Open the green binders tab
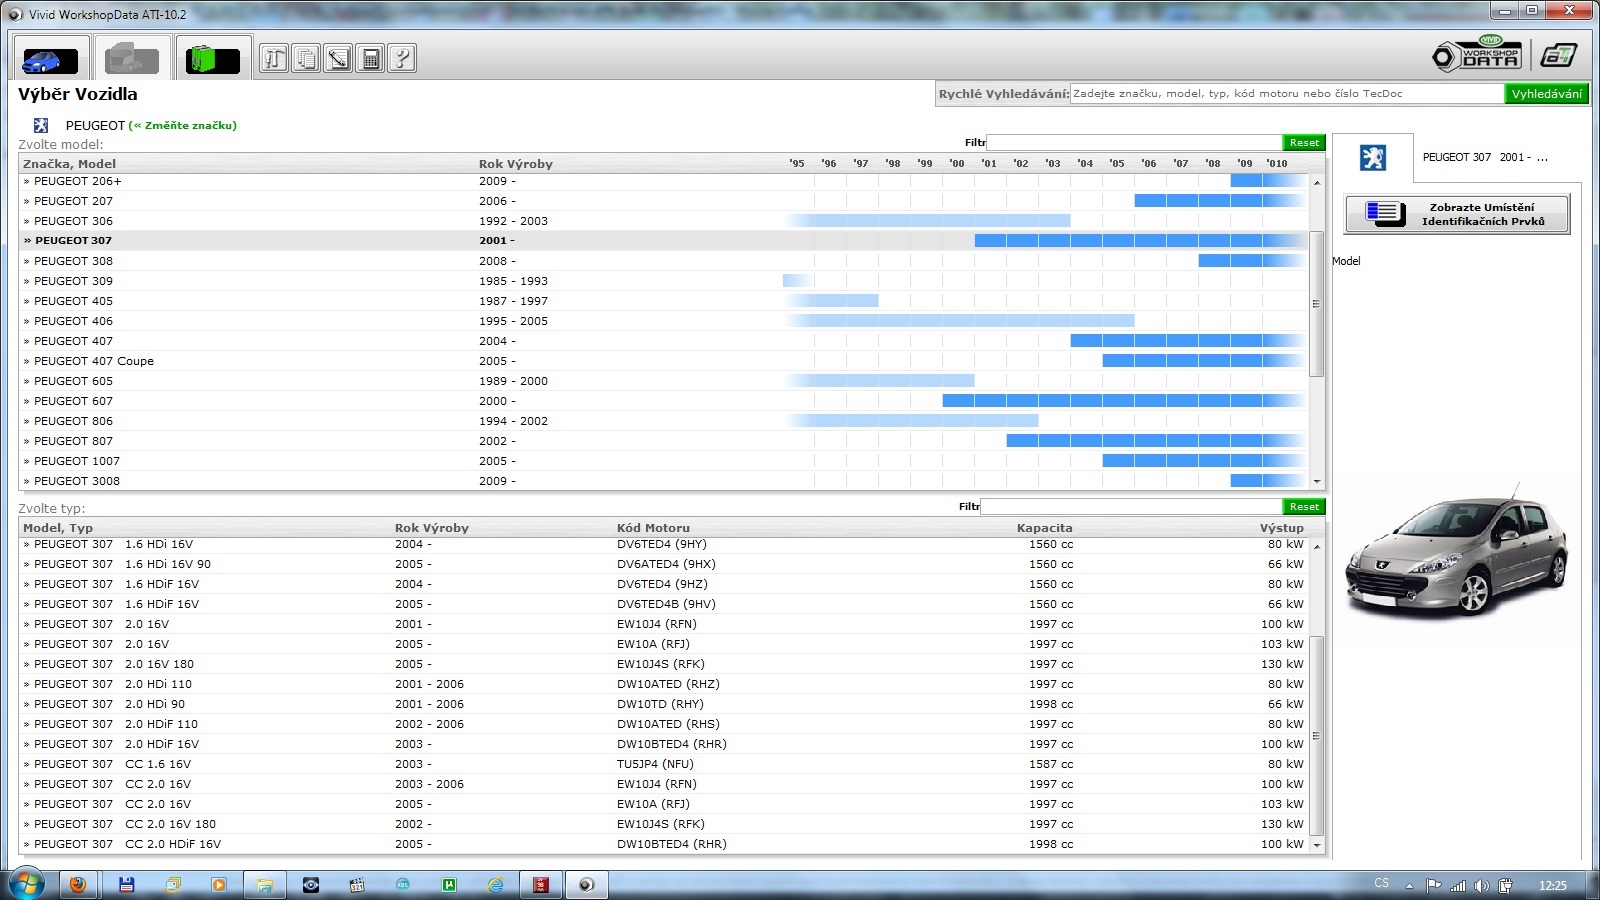The image size is (1600, 900). coord(212,59)
